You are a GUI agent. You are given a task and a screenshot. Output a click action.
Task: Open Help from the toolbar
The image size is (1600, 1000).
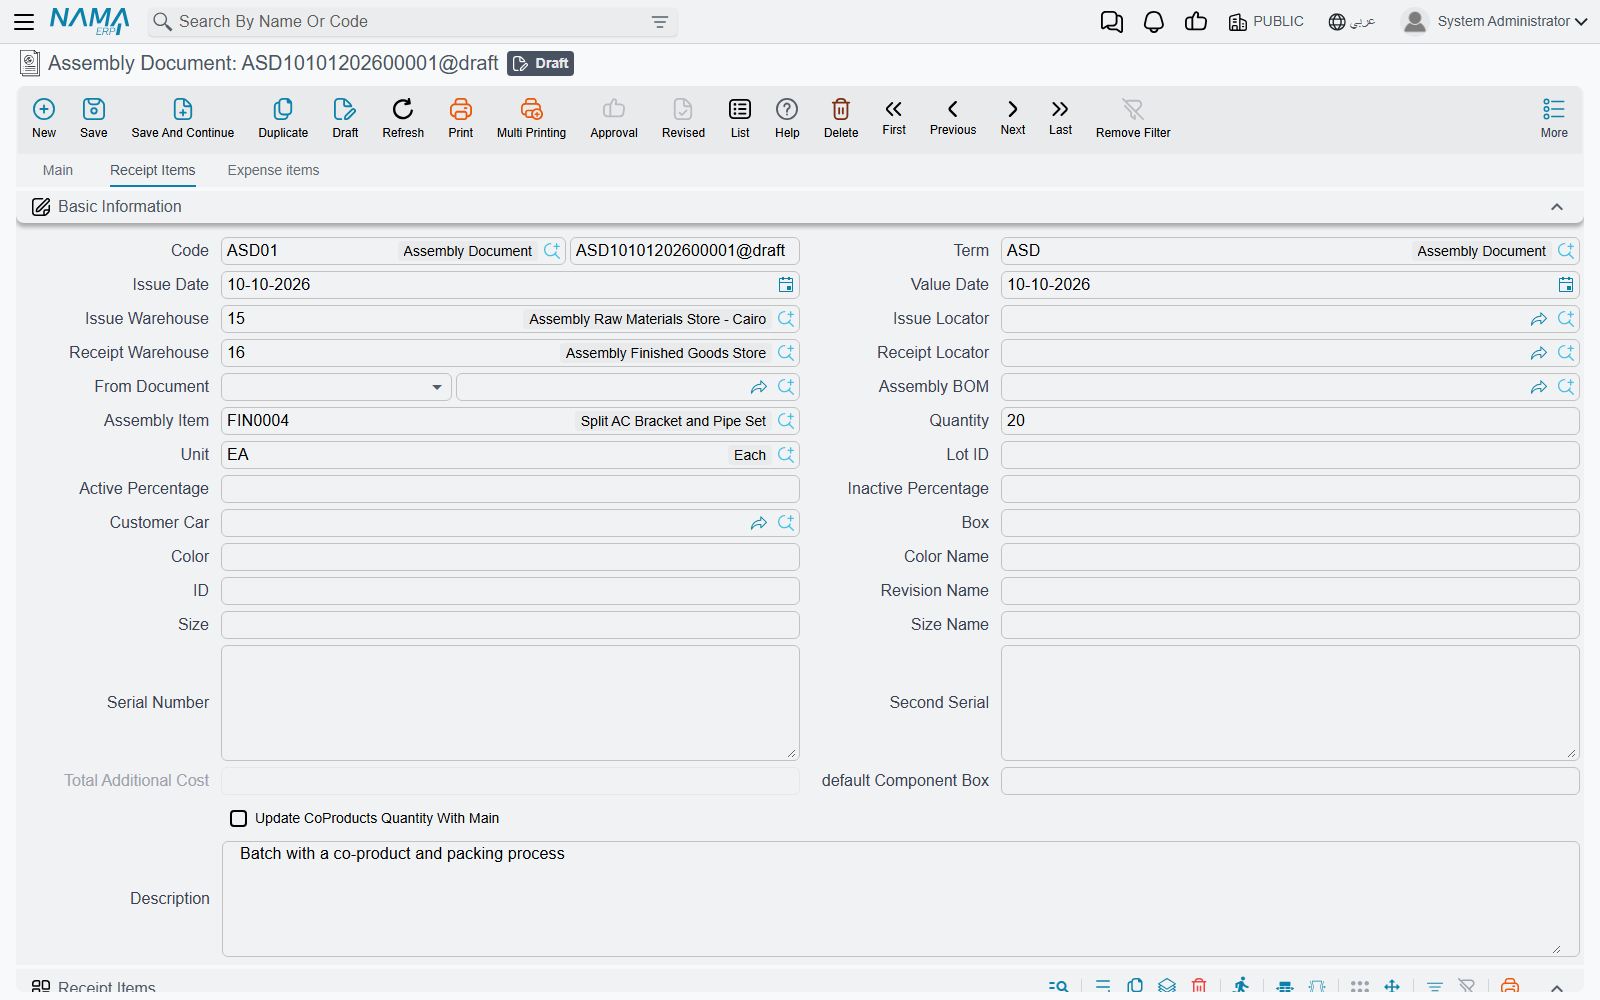pyautogui.click(x=787, y=118)
